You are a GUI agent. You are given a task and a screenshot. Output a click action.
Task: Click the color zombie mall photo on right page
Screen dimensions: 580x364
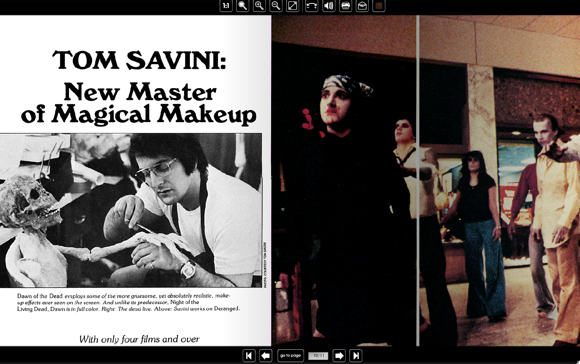[426, 181]
